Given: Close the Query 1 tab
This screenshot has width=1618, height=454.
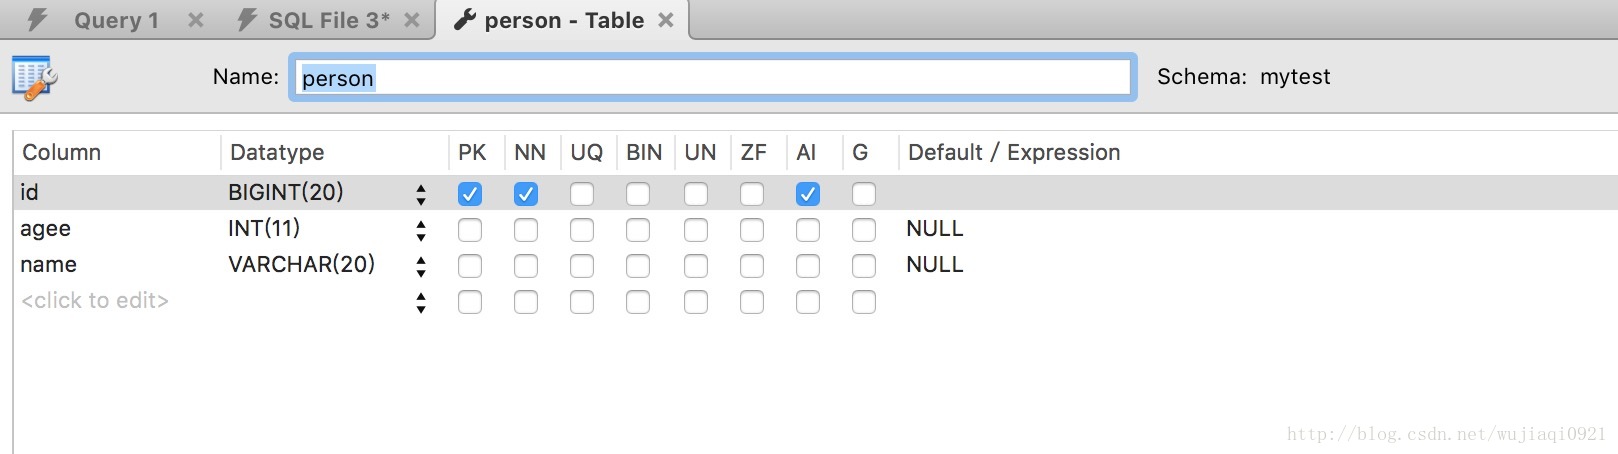Looking at the screenshot, I should coord(196,20).
